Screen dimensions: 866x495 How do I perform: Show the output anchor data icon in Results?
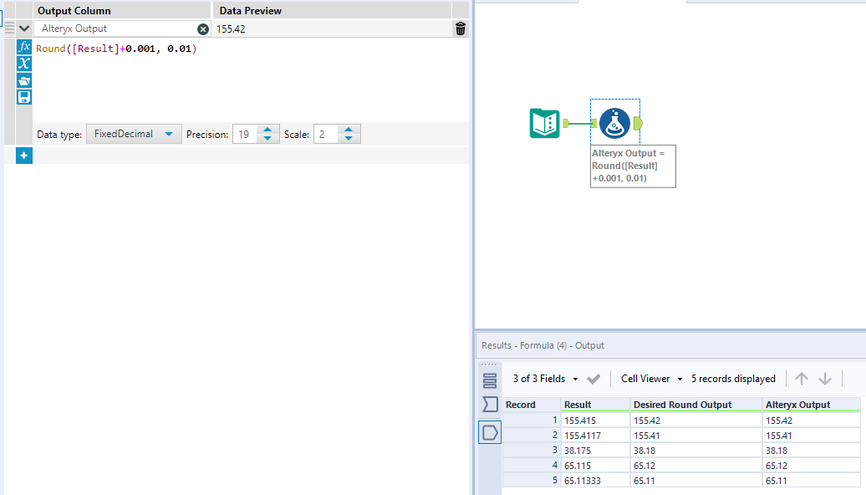489,432
